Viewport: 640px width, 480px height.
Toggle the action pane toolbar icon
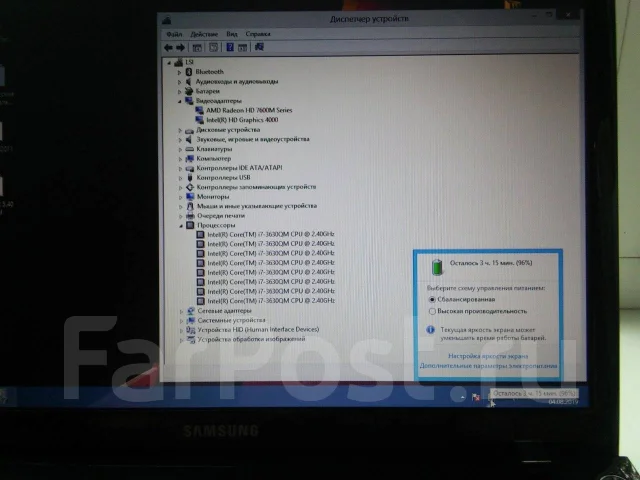242,47
